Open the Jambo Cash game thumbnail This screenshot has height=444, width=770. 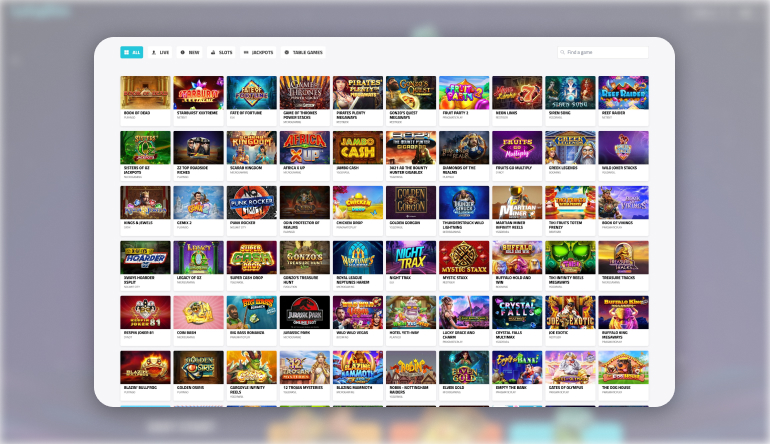pos(358,147)
